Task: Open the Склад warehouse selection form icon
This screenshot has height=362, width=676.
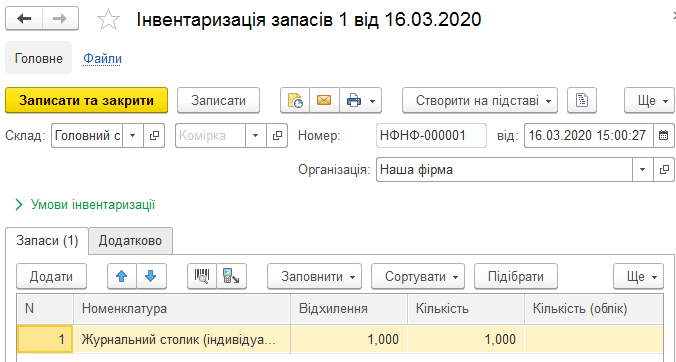Action: click(x=154, y=136)
